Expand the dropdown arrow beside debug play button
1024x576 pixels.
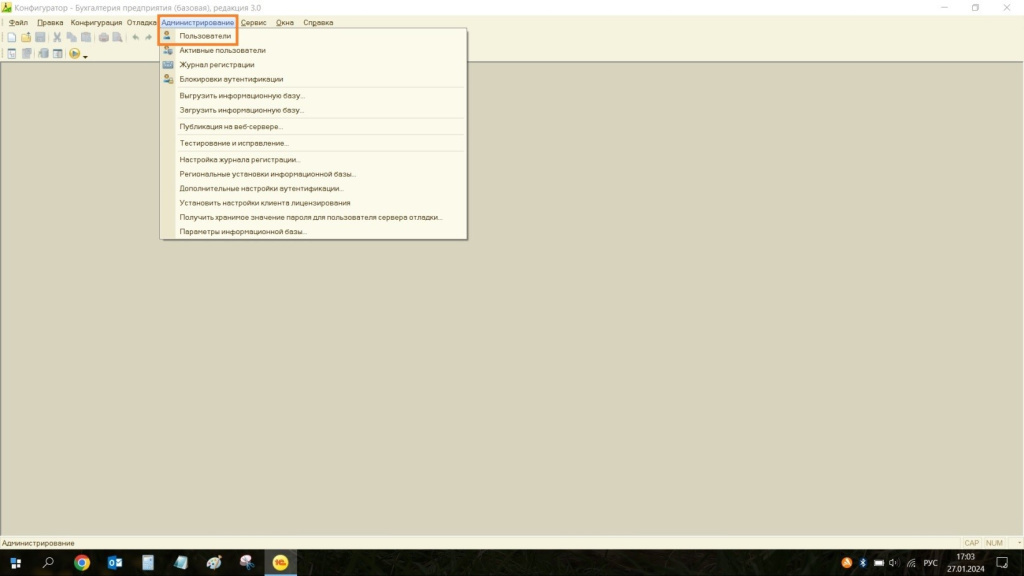pos(86,56)
